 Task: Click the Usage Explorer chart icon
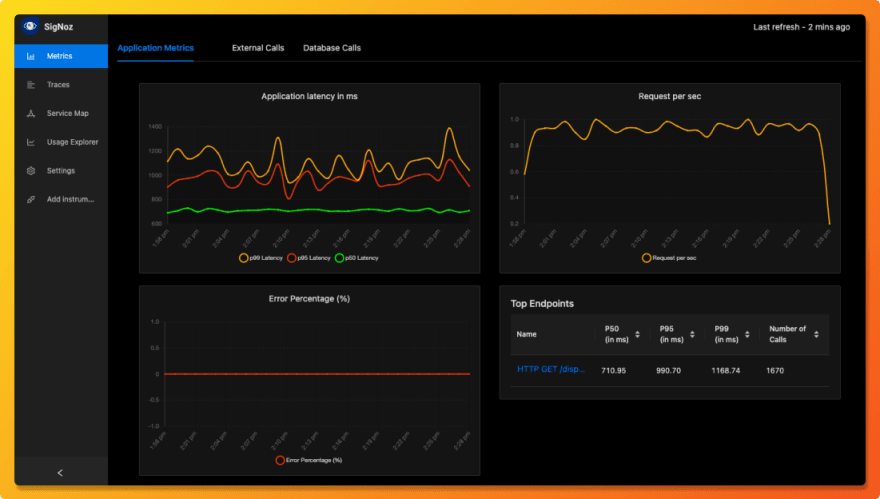pos(31,142)
